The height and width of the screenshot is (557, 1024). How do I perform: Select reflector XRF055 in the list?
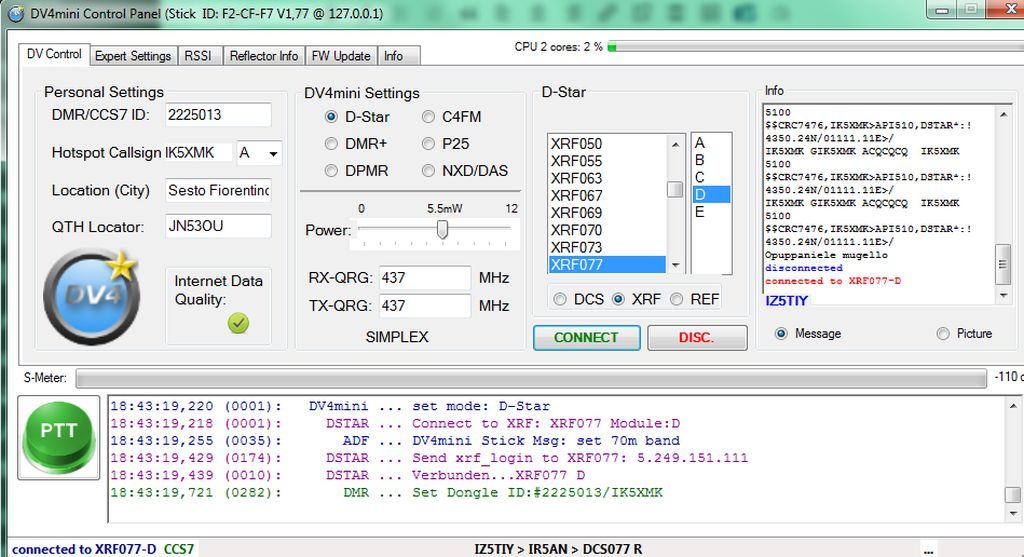tap(607, 161)
